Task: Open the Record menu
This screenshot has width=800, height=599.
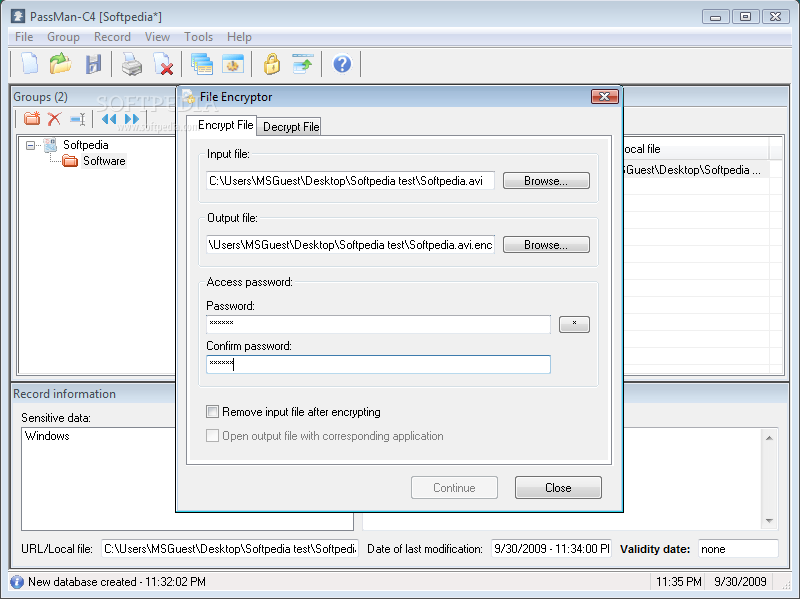Action: point(112,37)
